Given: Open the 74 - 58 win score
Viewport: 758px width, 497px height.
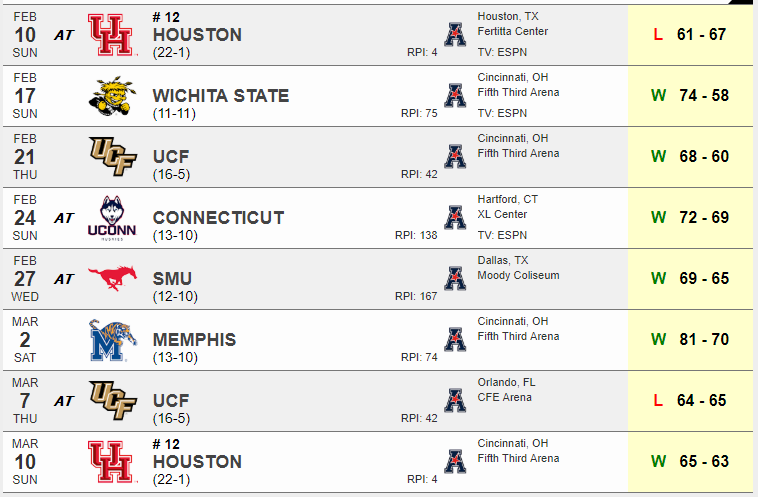Looking at the screenshot, I should click(x=704, y=95).
